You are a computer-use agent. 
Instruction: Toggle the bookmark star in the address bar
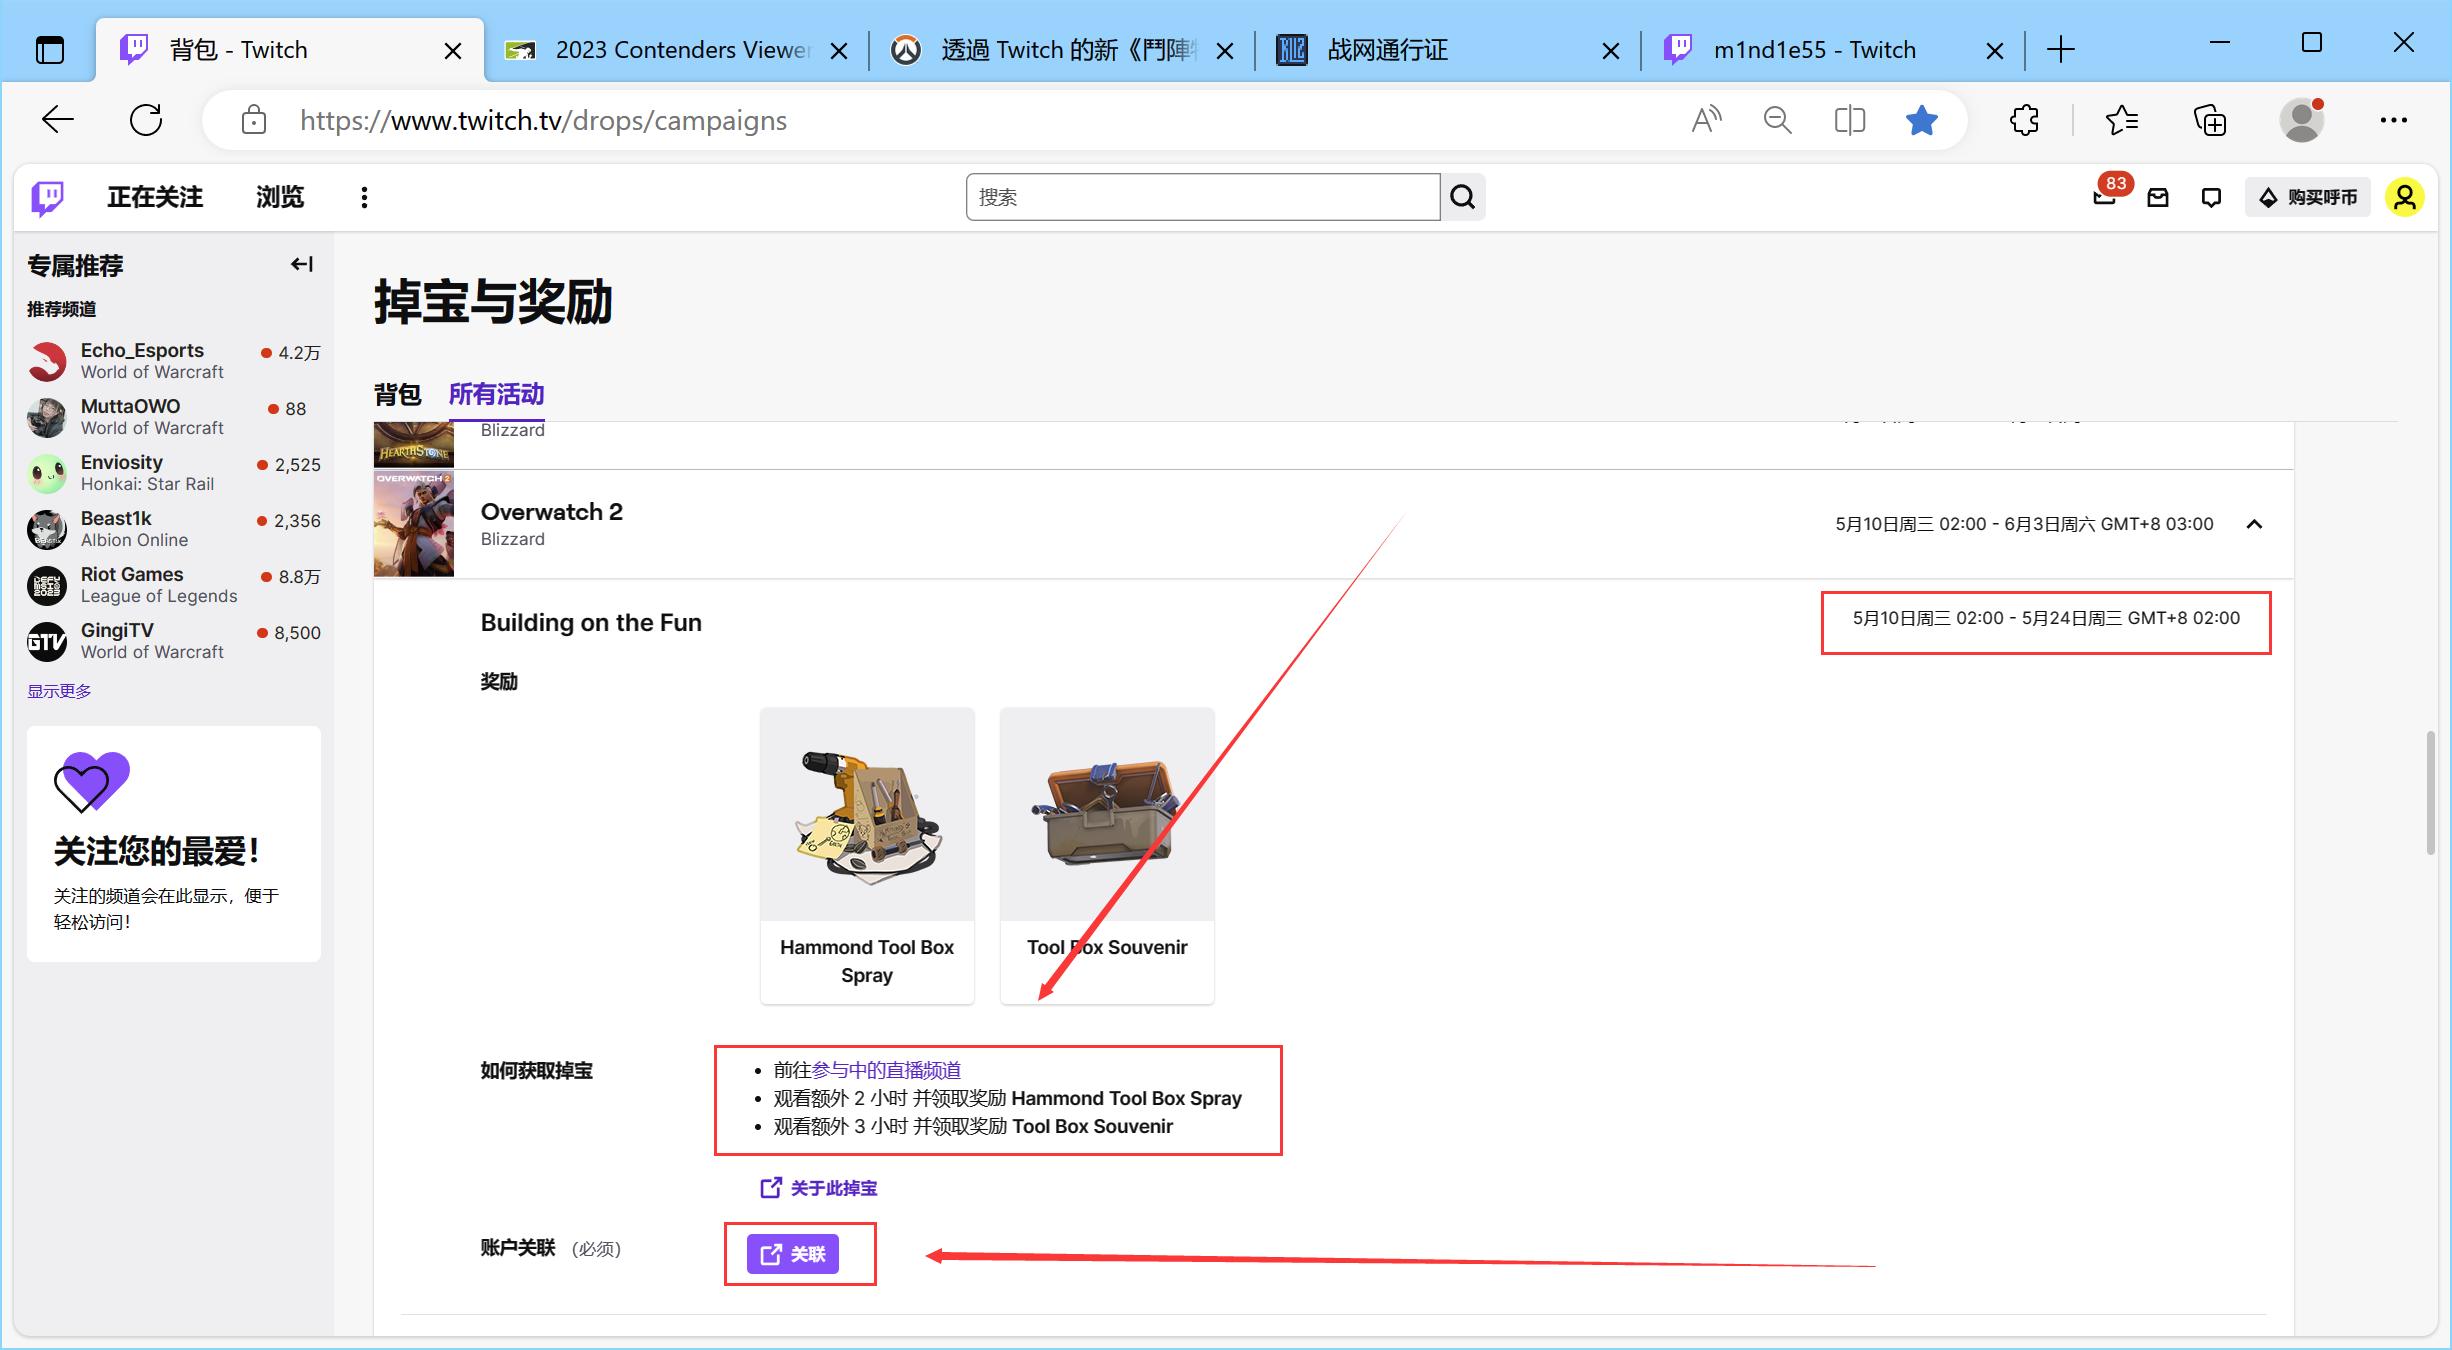pos(1920,119)
